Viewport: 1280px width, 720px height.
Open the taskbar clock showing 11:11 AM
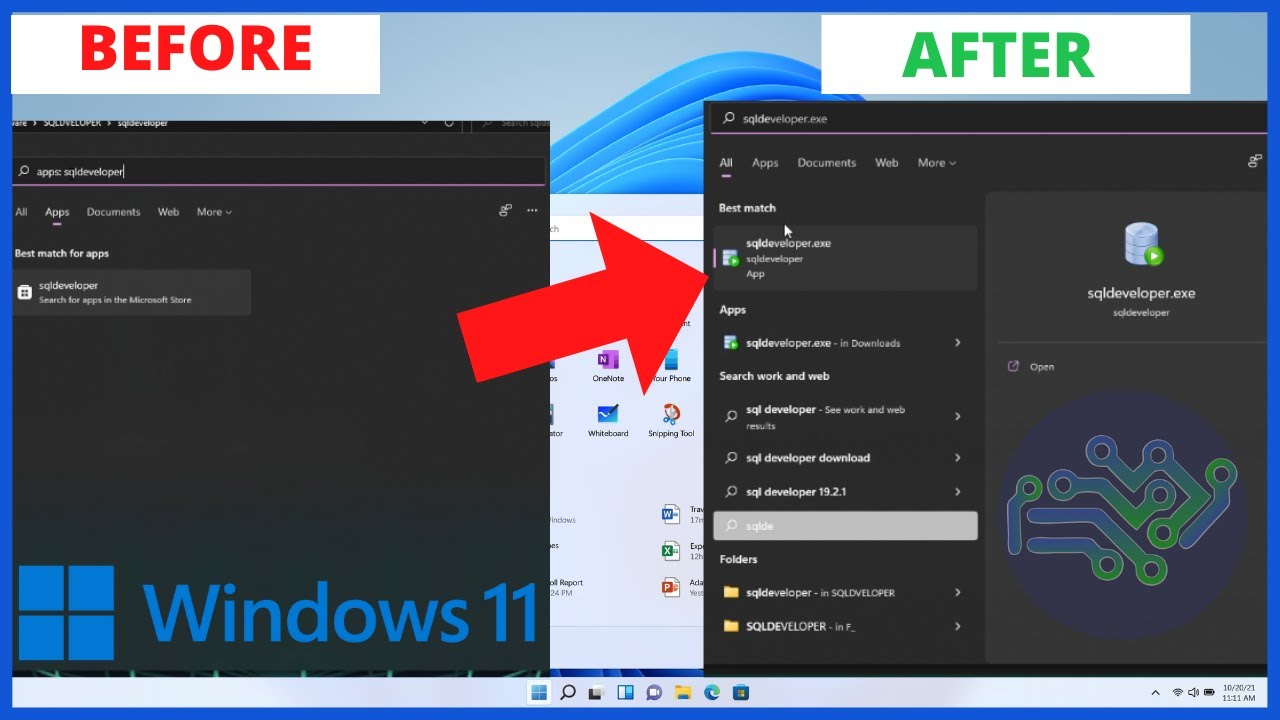[1240, 692]
